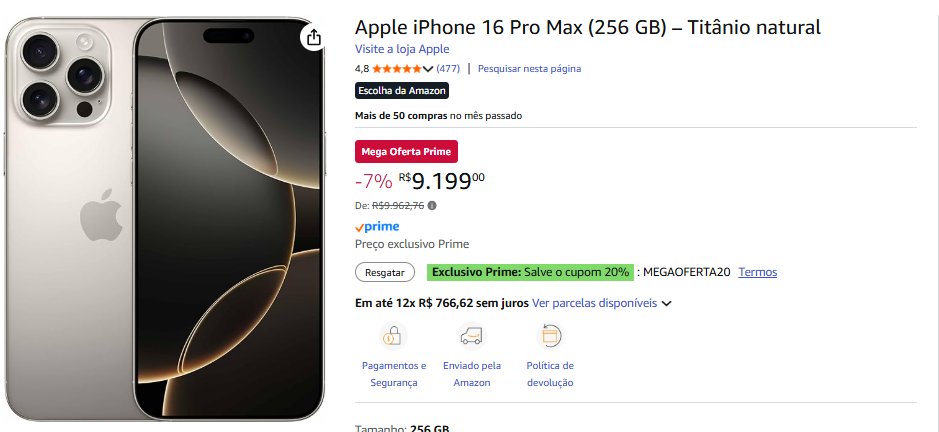The height and width of the screenshot is (432, 939).
Task: Click the green Exclusivo Prime coupon label
Action: [530, 272]
